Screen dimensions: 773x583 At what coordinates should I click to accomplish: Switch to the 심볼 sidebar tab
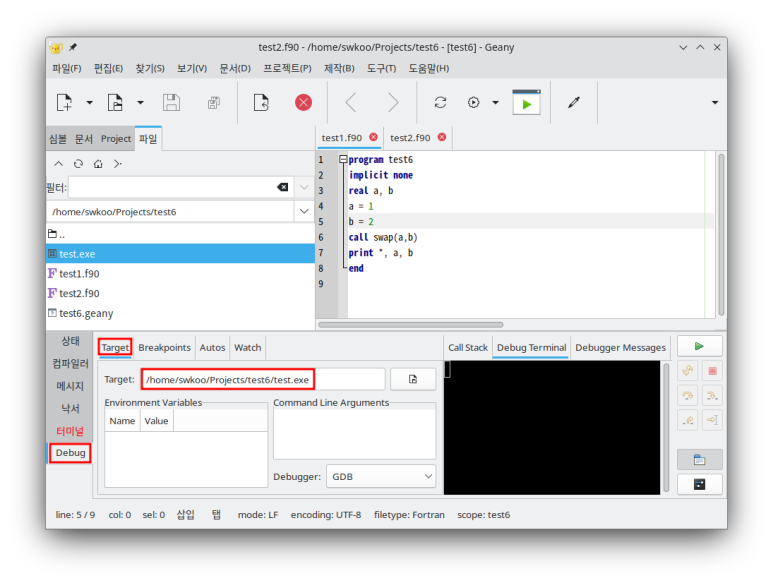58,139
